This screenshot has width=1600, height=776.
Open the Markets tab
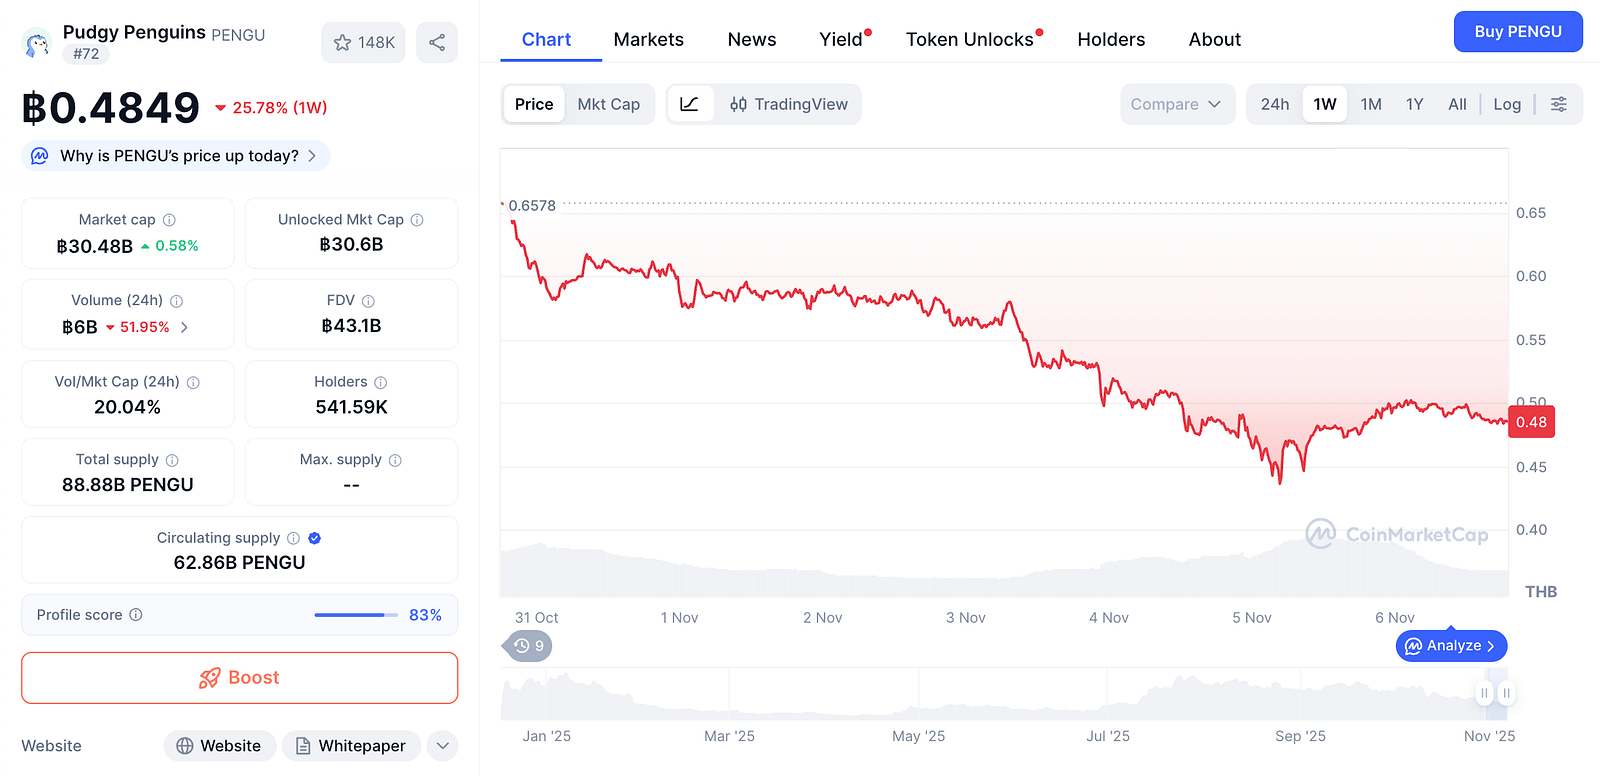pyautogui.click(x=649, y=39)
